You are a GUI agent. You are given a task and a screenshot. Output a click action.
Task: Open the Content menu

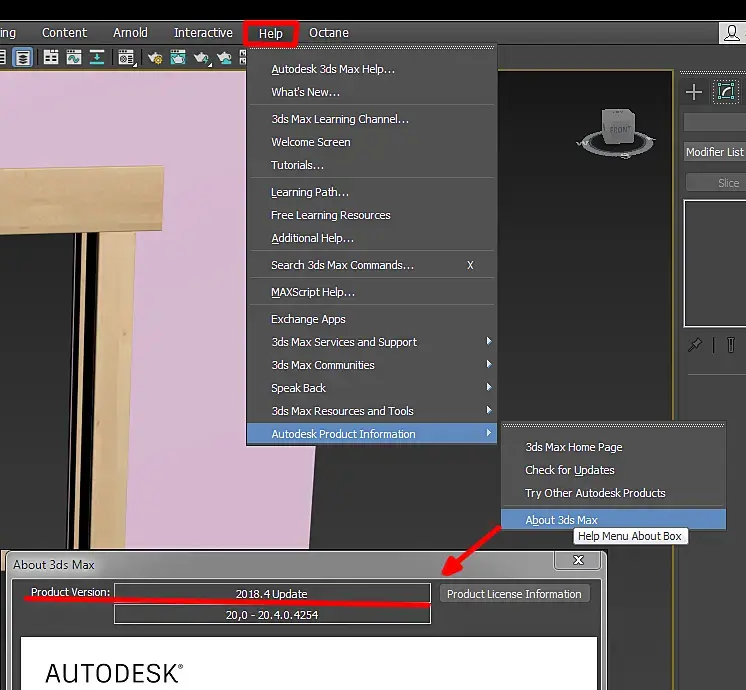(x=64, y=33)
